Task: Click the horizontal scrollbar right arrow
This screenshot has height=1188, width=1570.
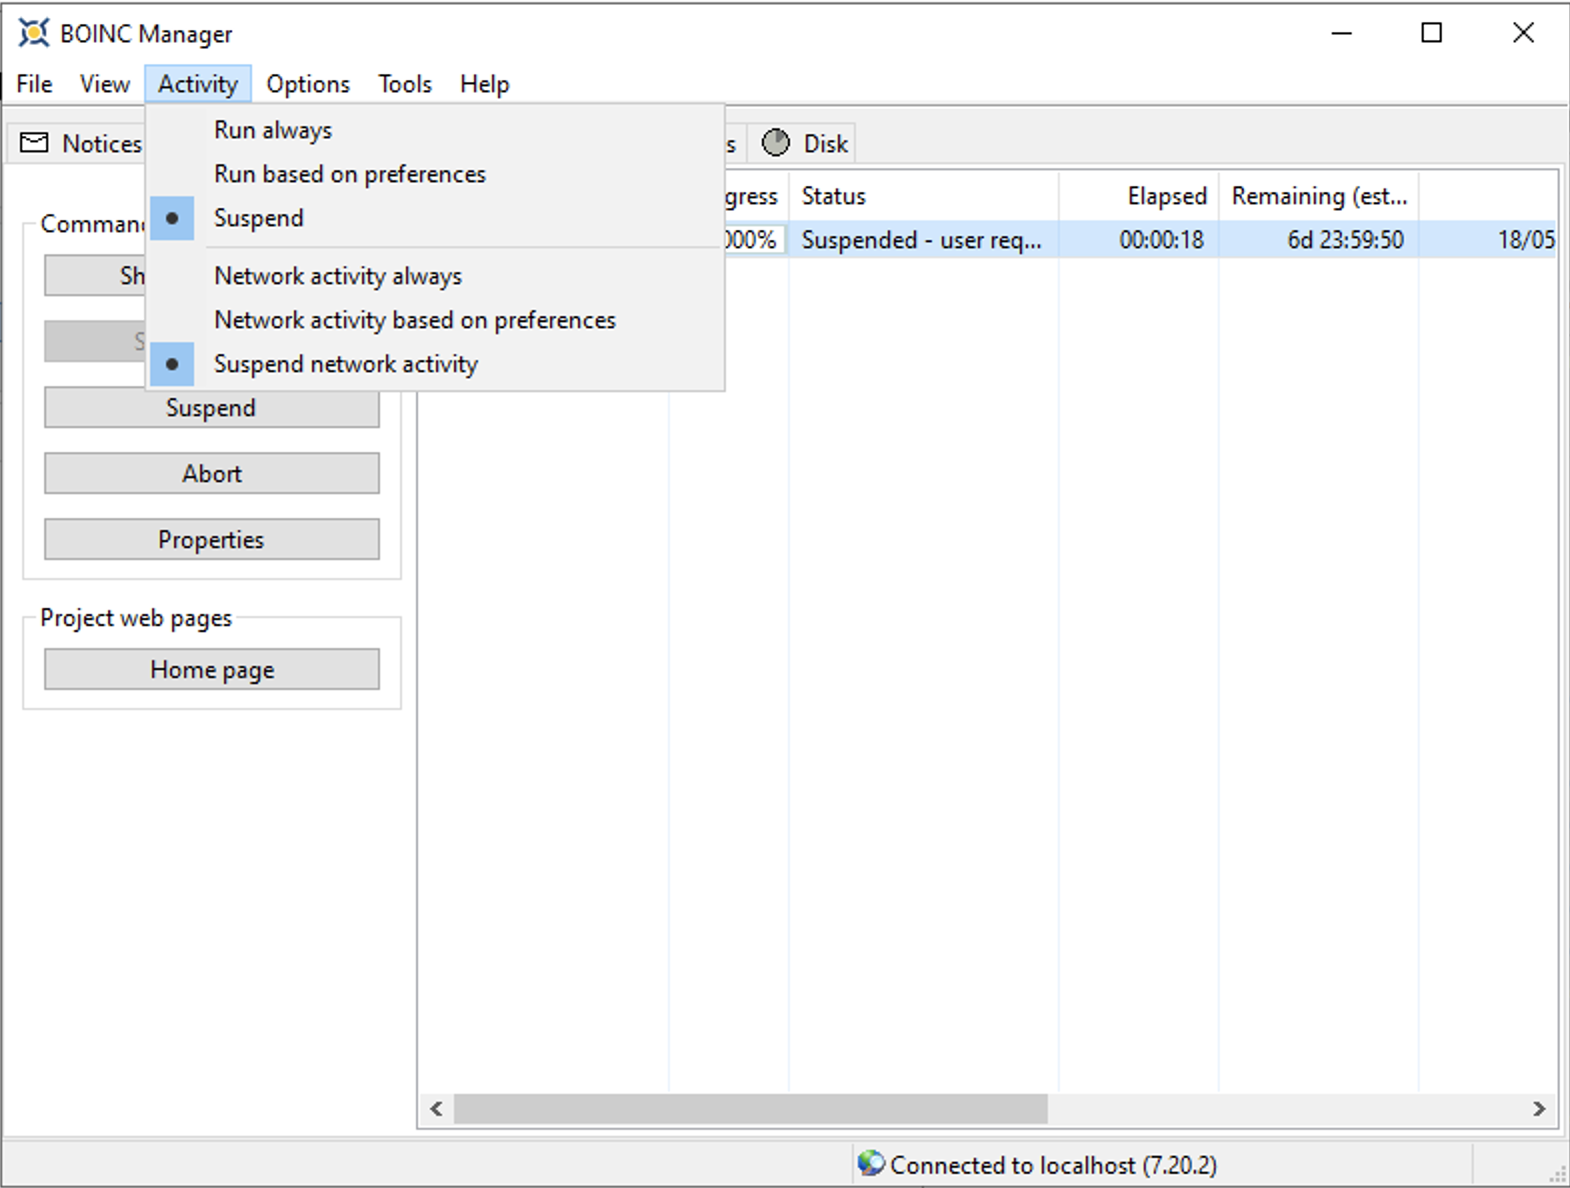Action: (x=1539, y=1108)
